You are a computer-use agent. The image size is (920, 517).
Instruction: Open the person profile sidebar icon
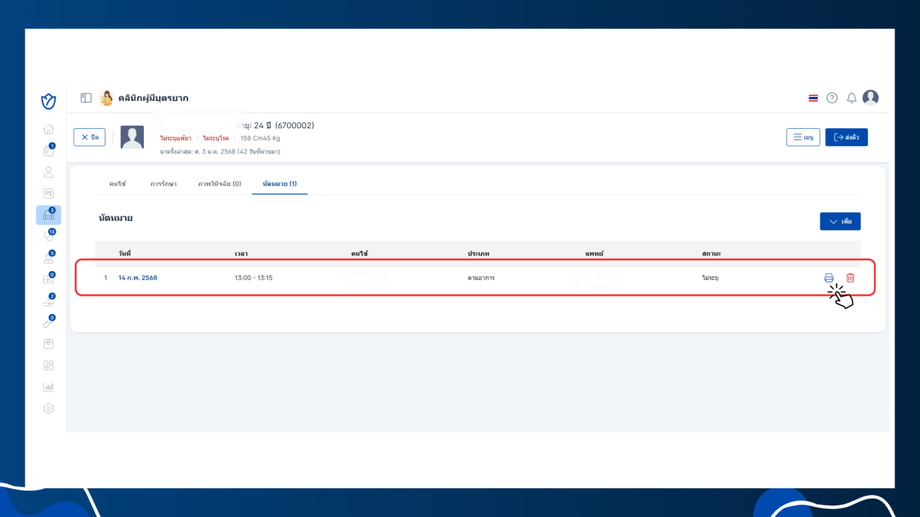click(49, 172)
